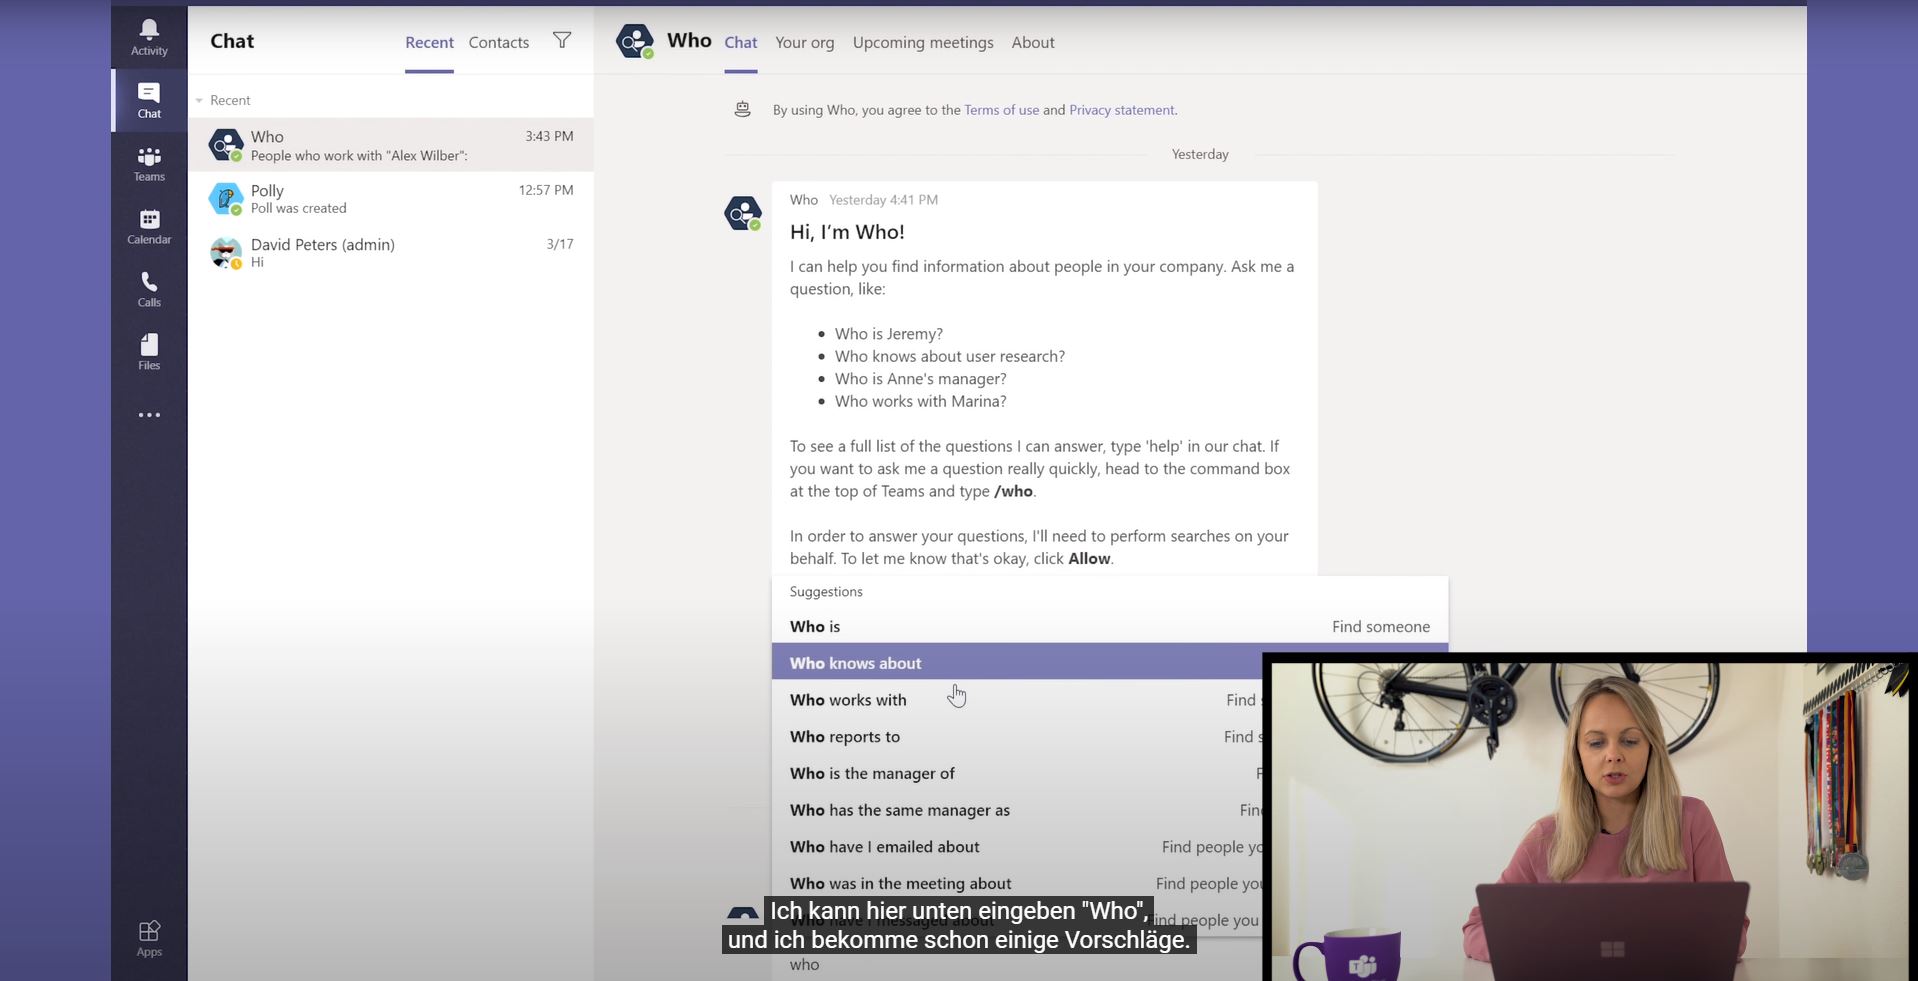Switch to the Contacts tab
The image size is (1918, 981).
tap(498, 42)
